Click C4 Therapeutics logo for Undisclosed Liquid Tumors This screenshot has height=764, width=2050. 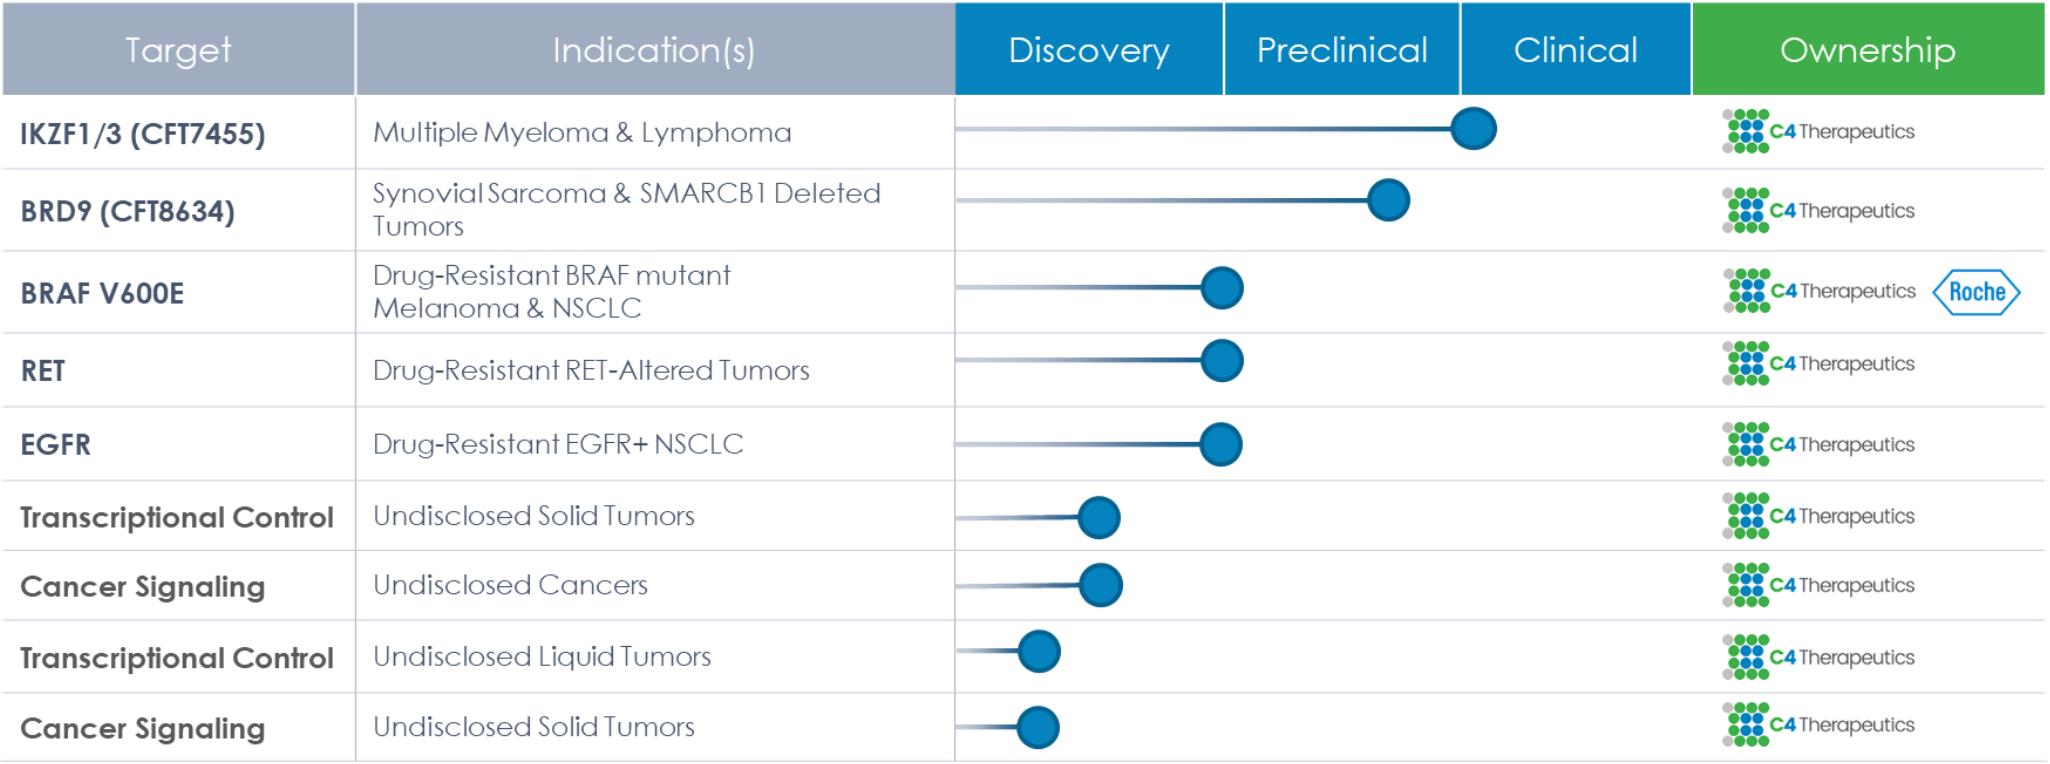[x=1818, y=657]
